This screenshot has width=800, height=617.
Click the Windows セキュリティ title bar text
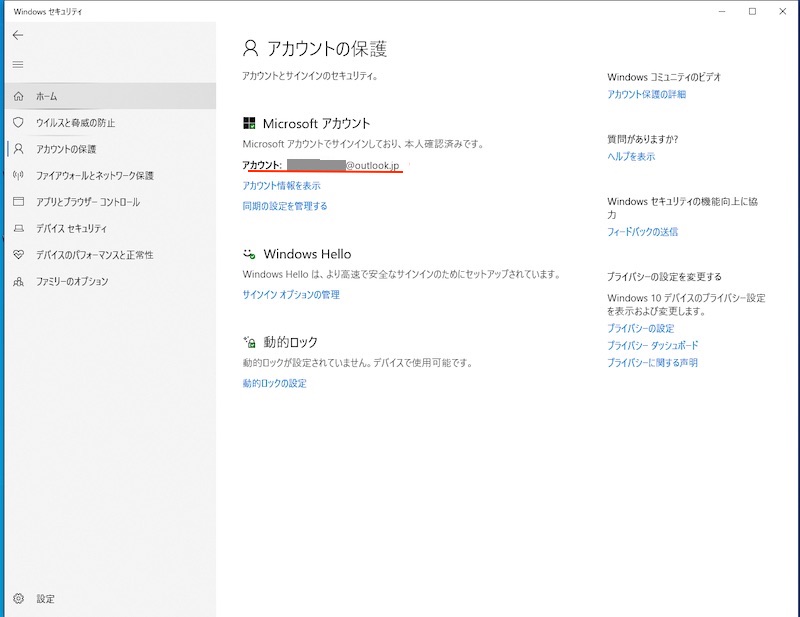pyautogui.click(x=48, y=11)
